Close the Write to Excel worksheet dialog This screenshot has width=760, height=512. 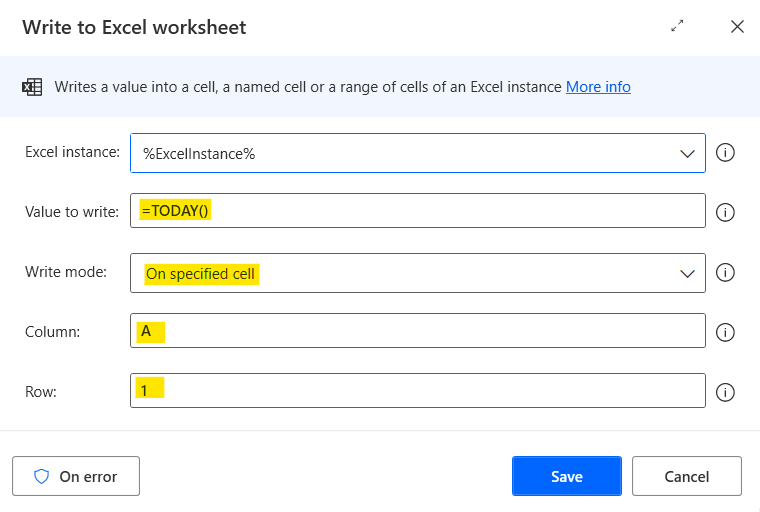click(x=737, y=27)
